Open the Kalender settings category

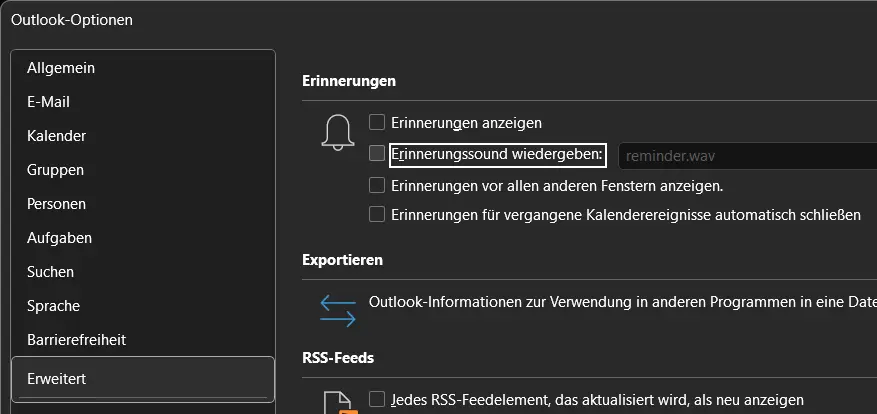[x=56, y=136]
